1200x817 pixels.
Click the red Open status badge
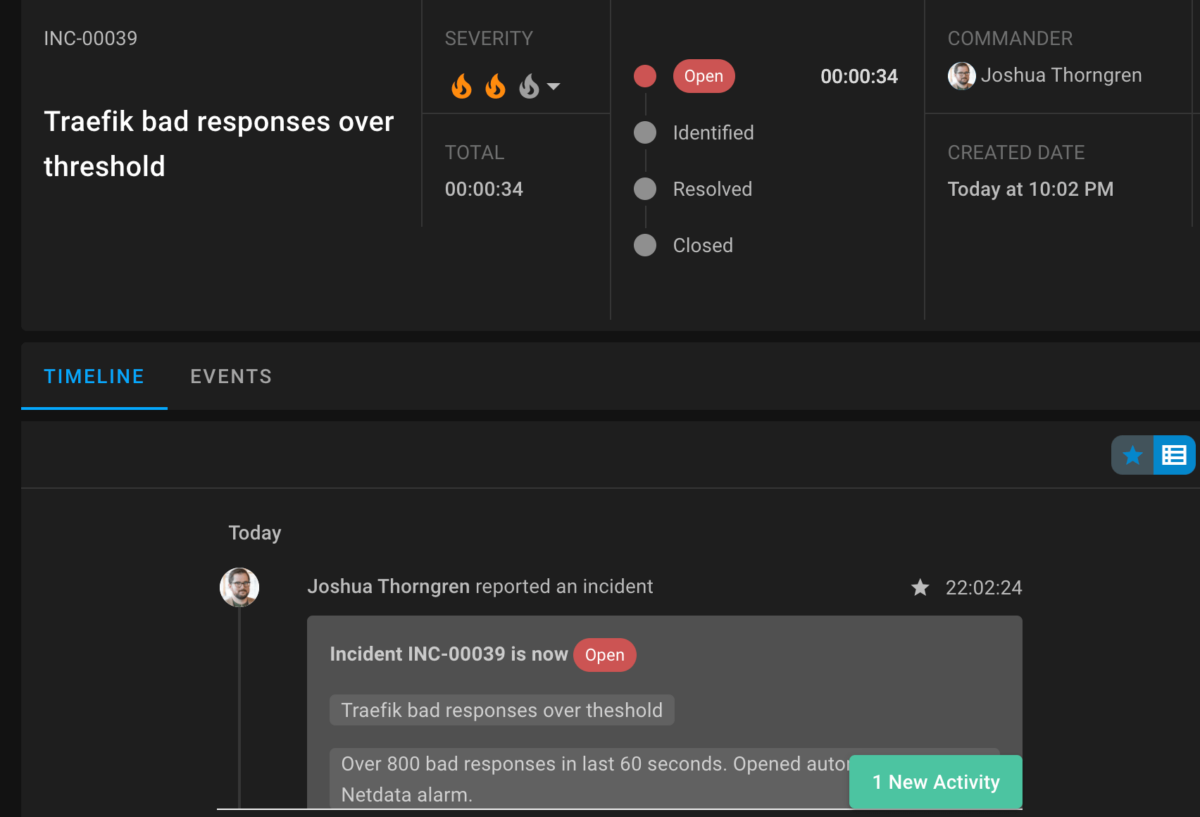[703, 77]
